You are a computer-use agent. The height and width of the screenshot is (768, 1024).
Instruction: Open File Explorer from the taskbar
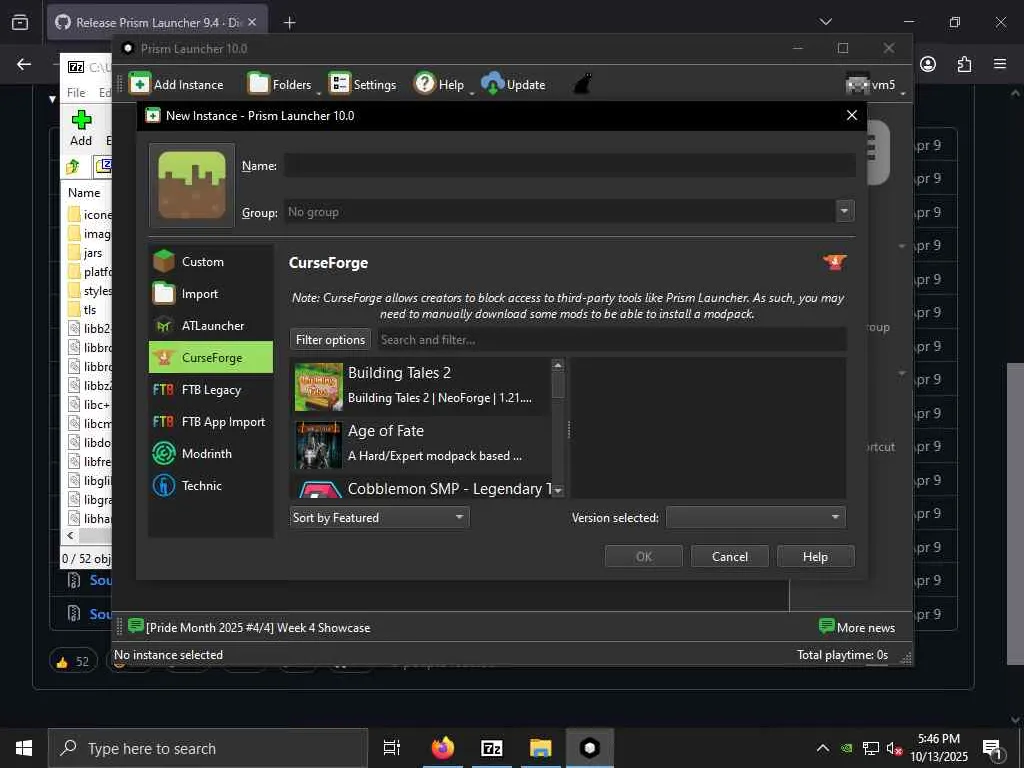click(x=541, y=748)
